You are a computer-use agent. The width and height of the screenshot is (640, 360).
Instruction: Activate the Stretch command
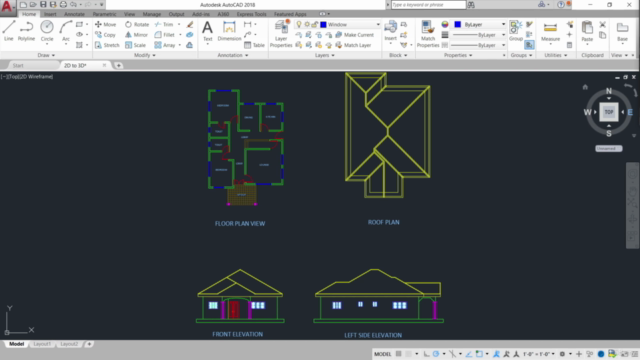point(107,45)
